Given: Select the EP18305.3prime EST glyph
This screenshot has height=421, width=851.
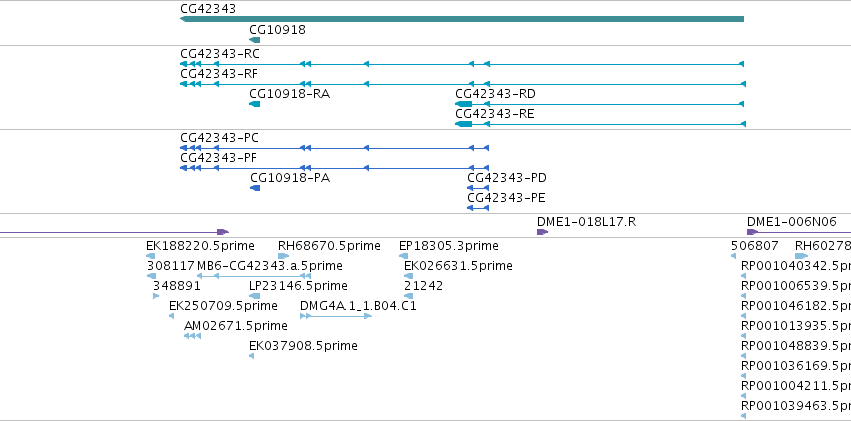Looking at the screenshot, I should 403,256.
